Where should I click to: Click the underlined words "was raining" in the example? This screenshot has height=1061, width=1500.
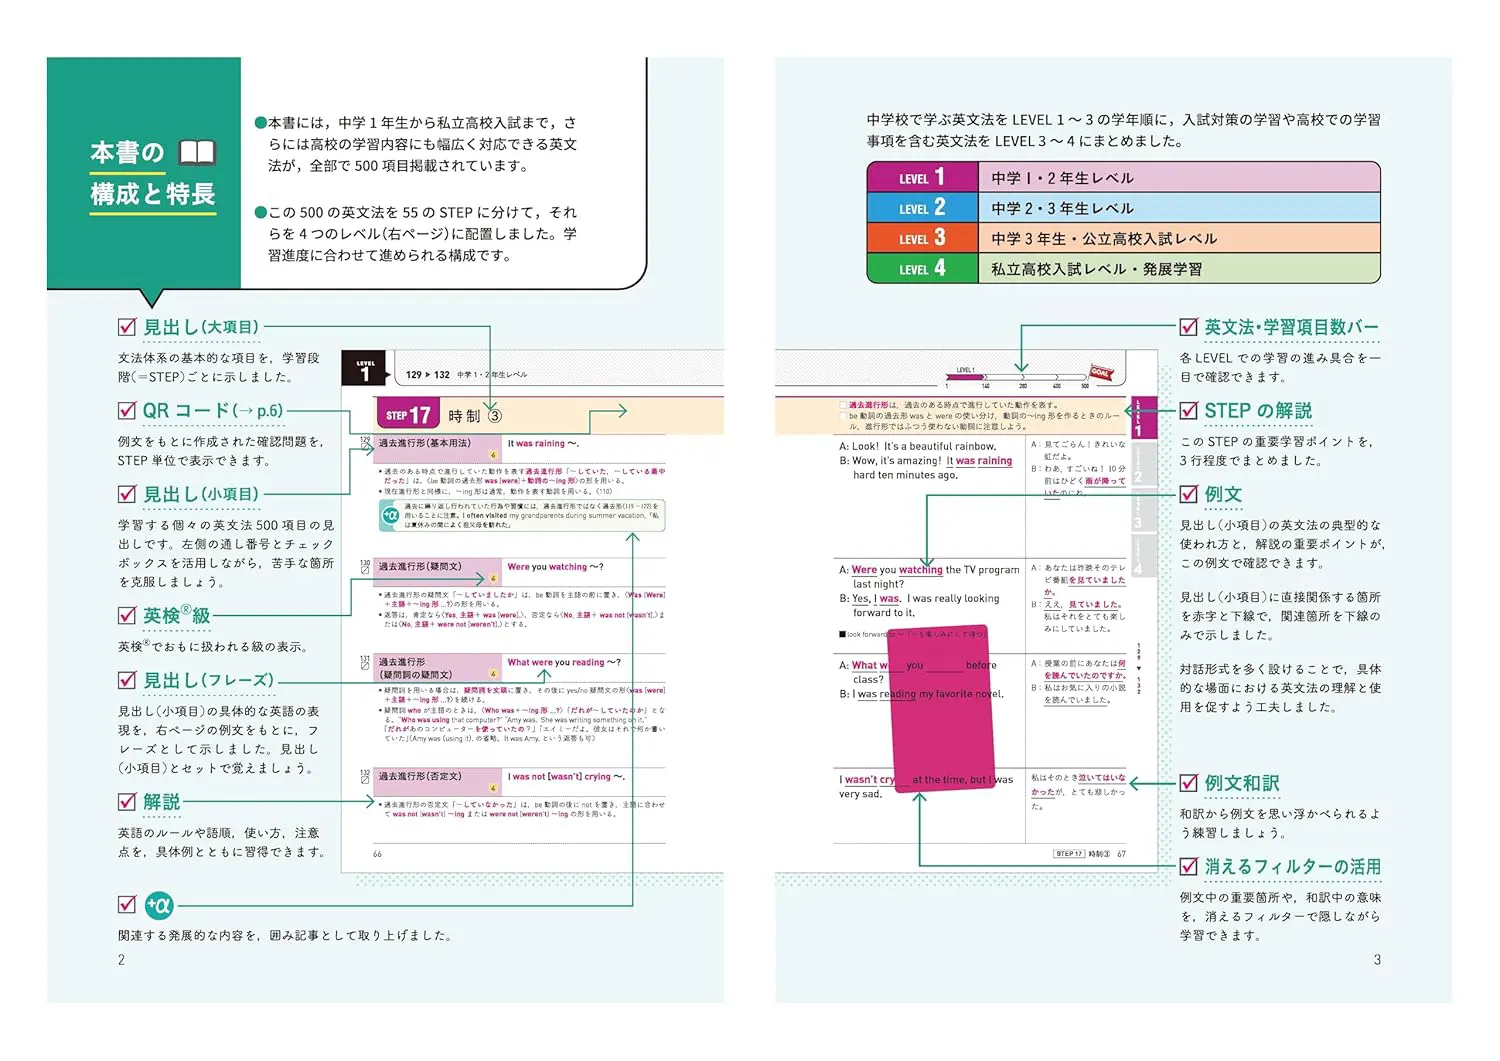coord(984,461)
